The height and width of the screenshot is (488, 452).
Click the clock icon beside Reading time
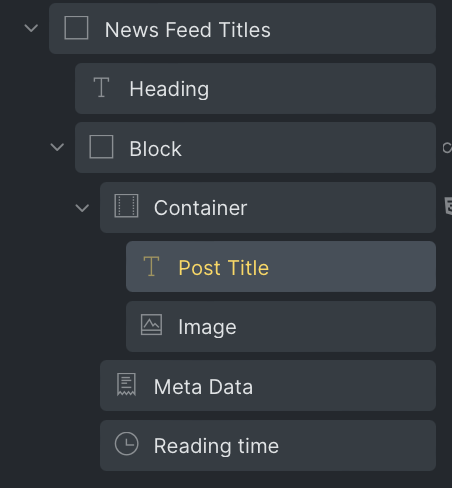(x=126, y=444)
